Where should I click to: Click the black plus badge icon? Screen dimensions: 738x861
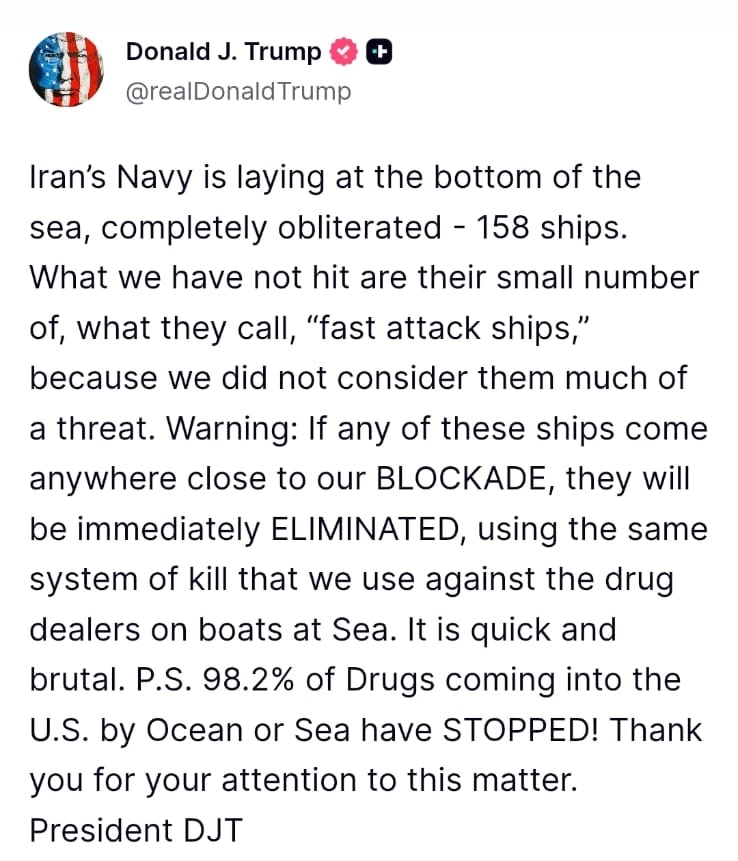[379, 52]
